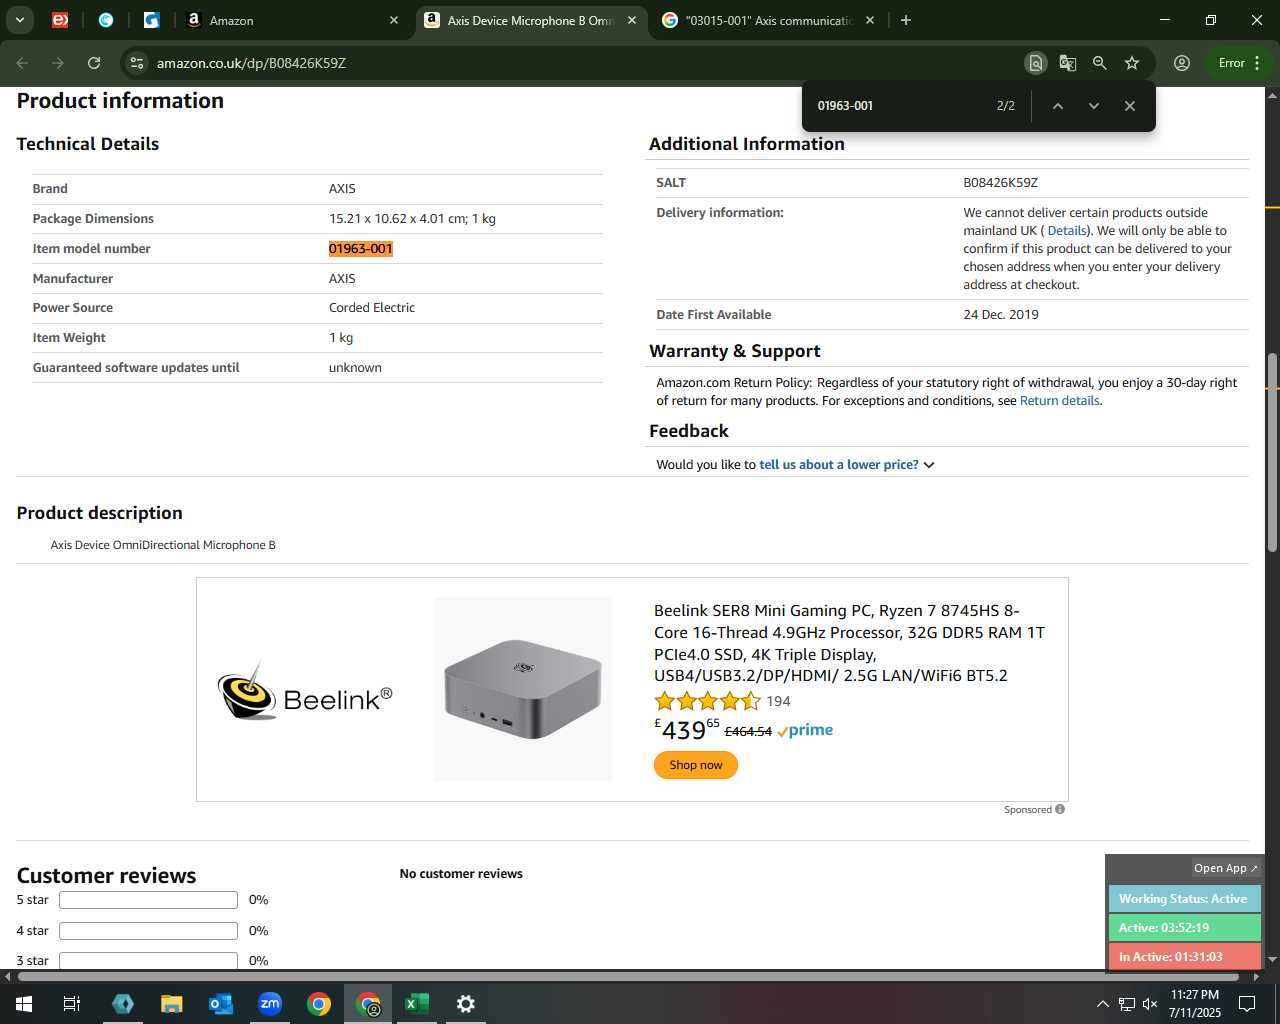
Task: Switch to the "03015-001" Google search tab
Action: 768,20
